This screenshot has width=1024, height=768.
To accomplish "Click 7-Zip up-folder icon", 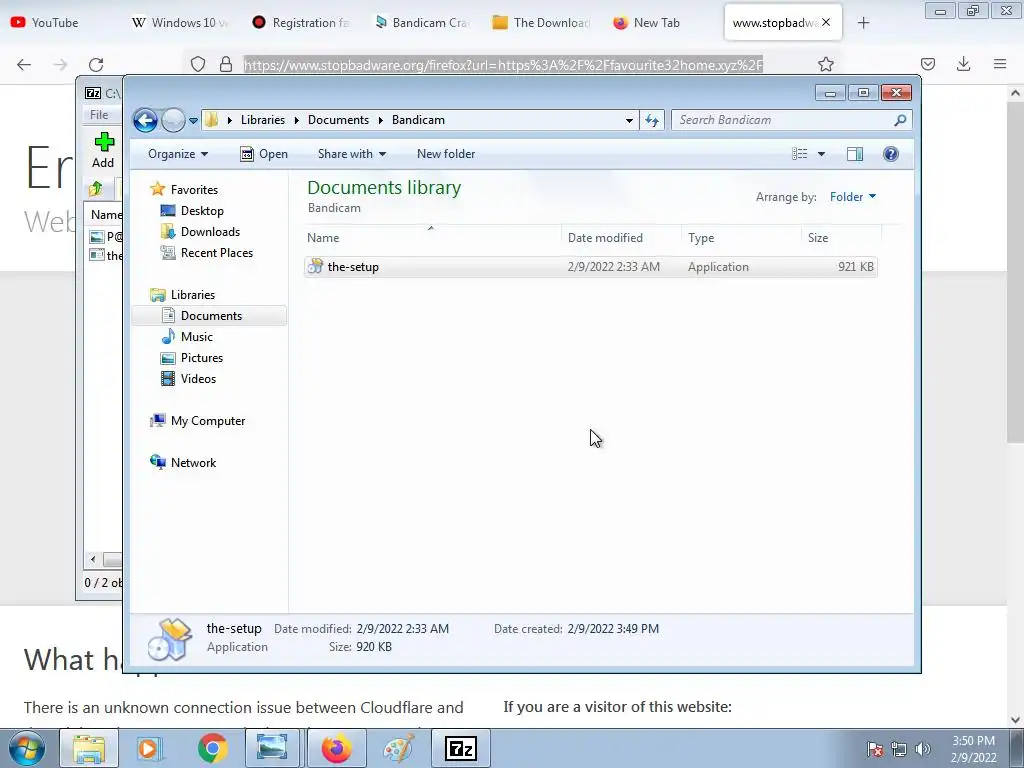I will (96, 189).
